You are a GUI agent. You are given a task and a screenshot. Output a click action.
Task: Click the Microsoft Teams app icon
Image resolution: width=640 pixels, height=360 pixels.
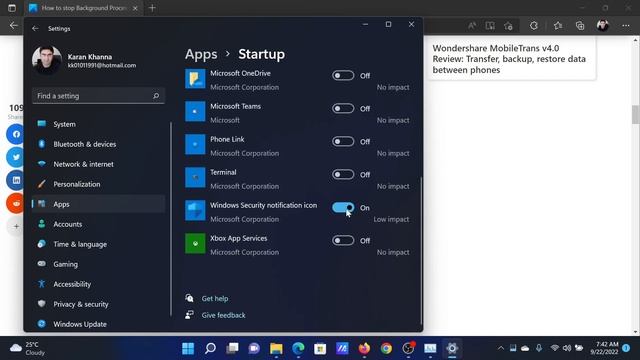195,111
